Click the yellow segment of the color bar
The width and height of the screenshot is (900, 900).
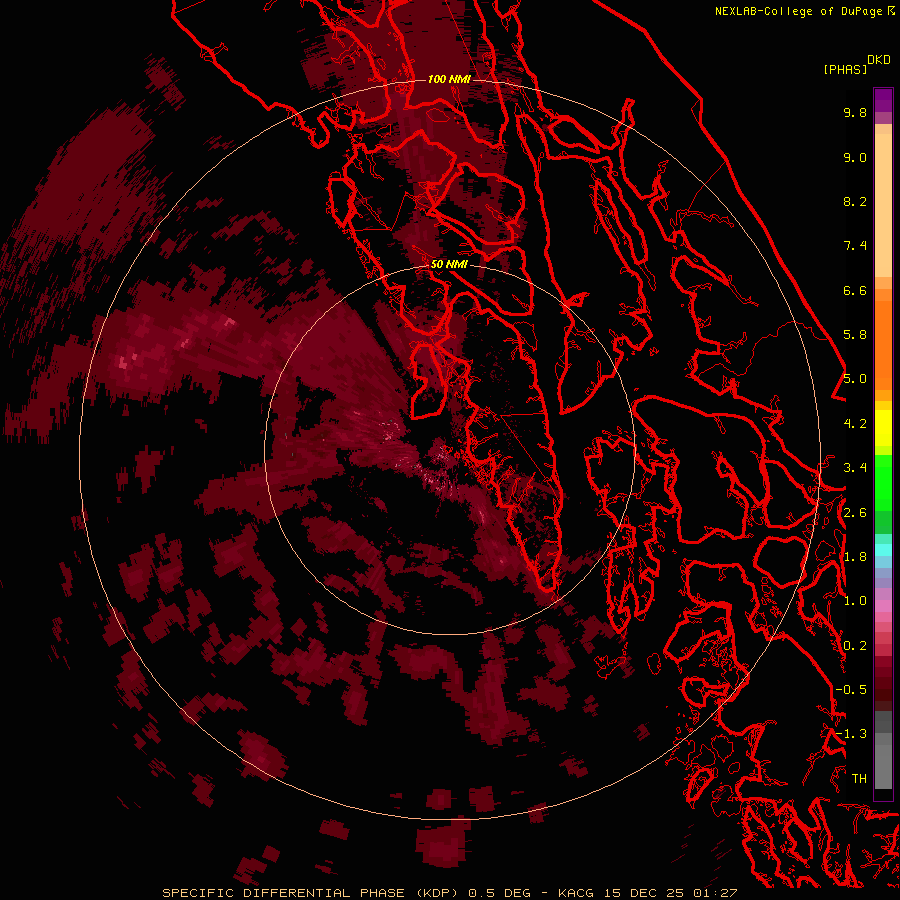pyautogui.click(x=883, y=428)
